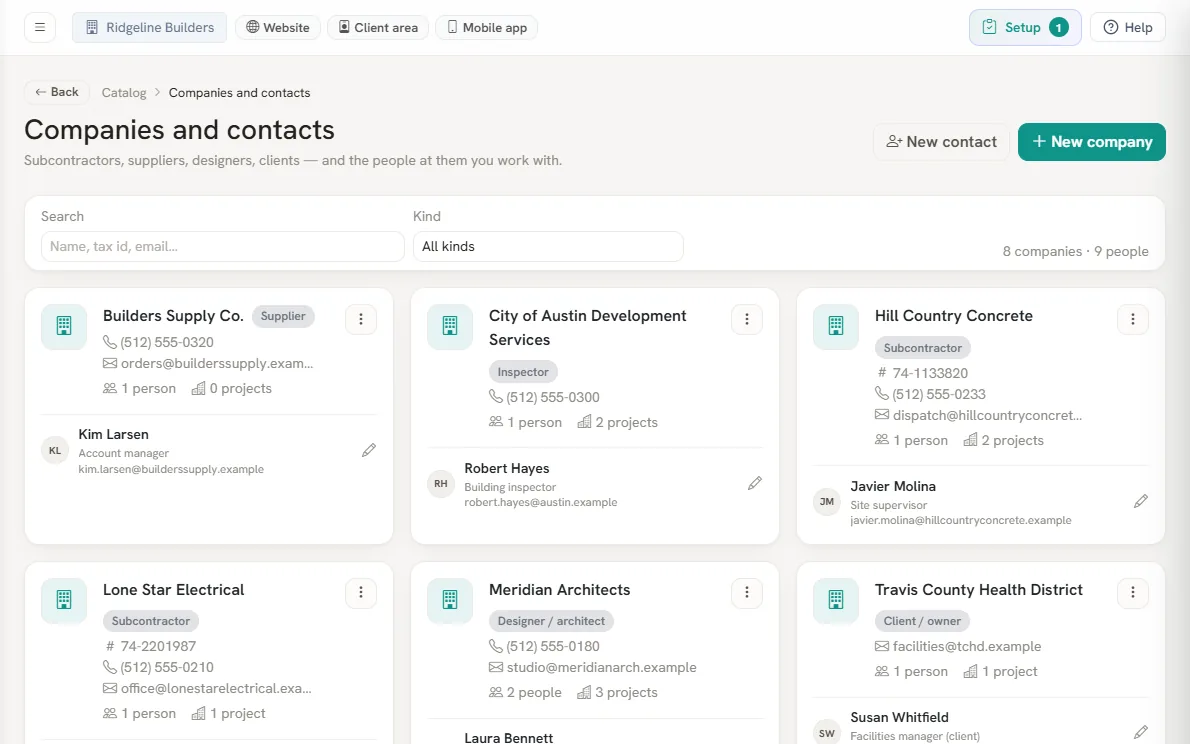This screenshot has width=1190, height=744.
Task: Edit contact Kim Larsen pencil icon
Action: 369,450
